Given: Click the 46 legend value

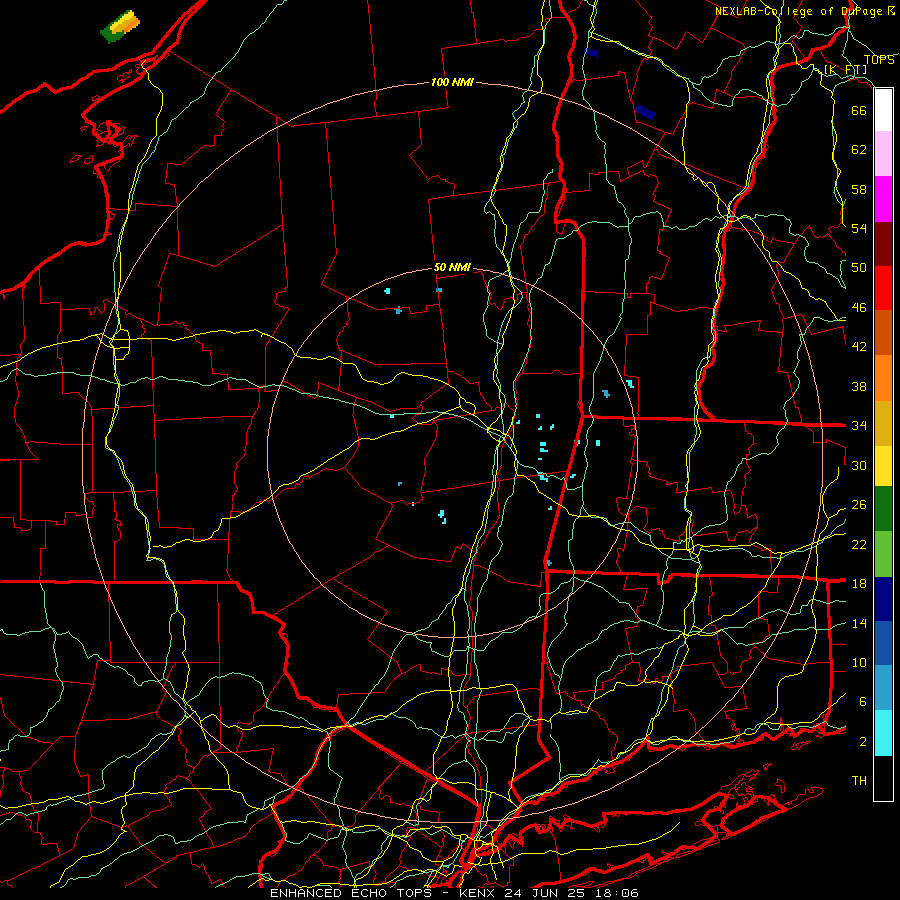Looking at the screenshot, I should [x=859, y=307].
